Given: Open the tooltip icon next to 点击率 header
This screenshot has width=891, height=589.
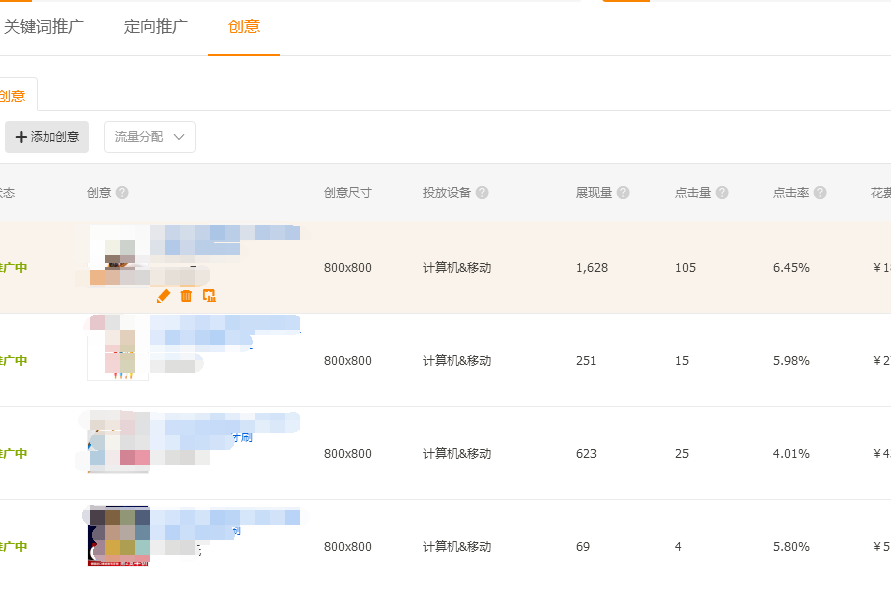Looking at the screenshot, I should pyautogui.click(x=819, y=192).
